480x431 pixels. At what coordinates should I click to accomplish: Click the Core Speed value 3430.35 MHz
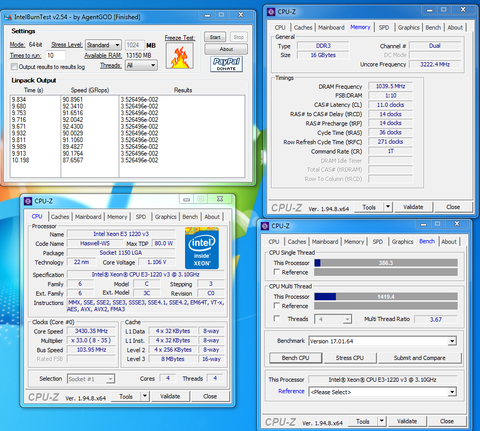point(91,331)
